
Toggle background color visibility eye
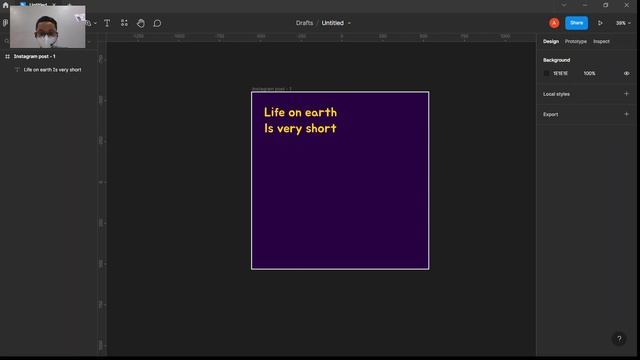tap(627, 73)
